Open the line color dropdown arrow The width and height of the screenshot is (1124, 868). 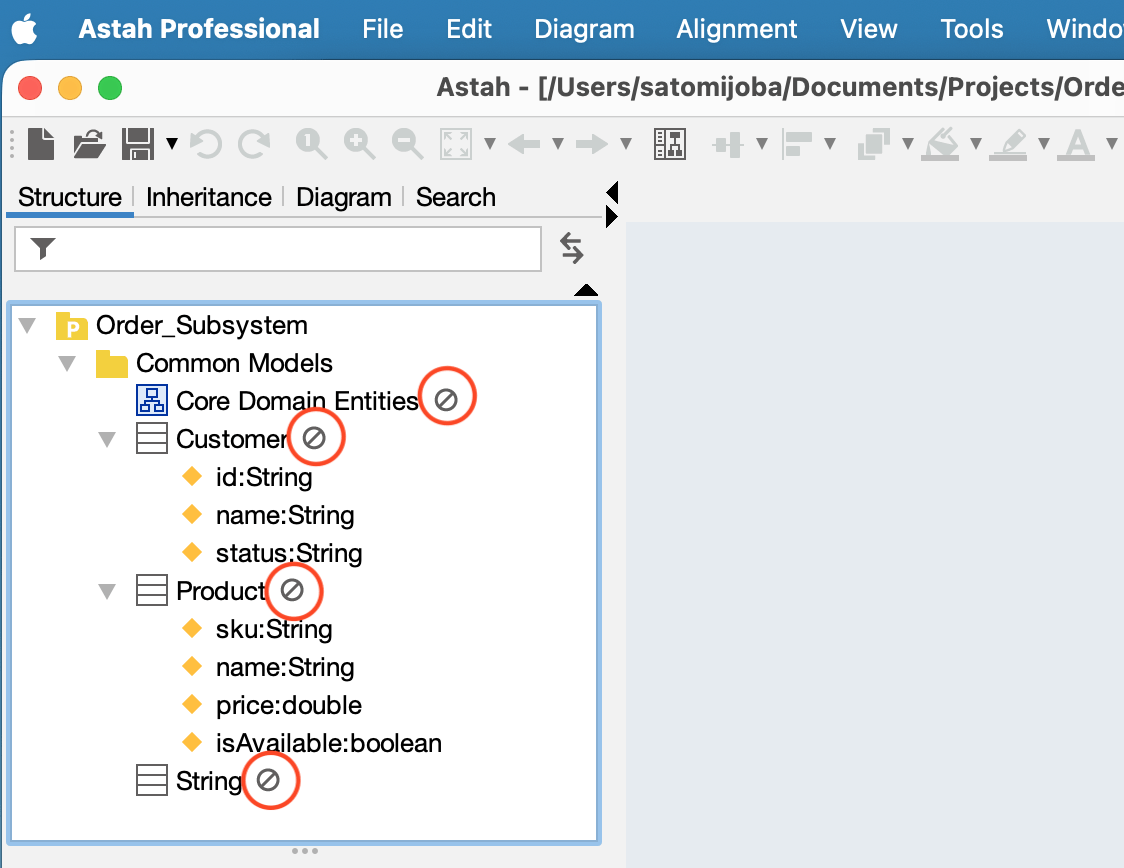click(x=1044, y=143)
